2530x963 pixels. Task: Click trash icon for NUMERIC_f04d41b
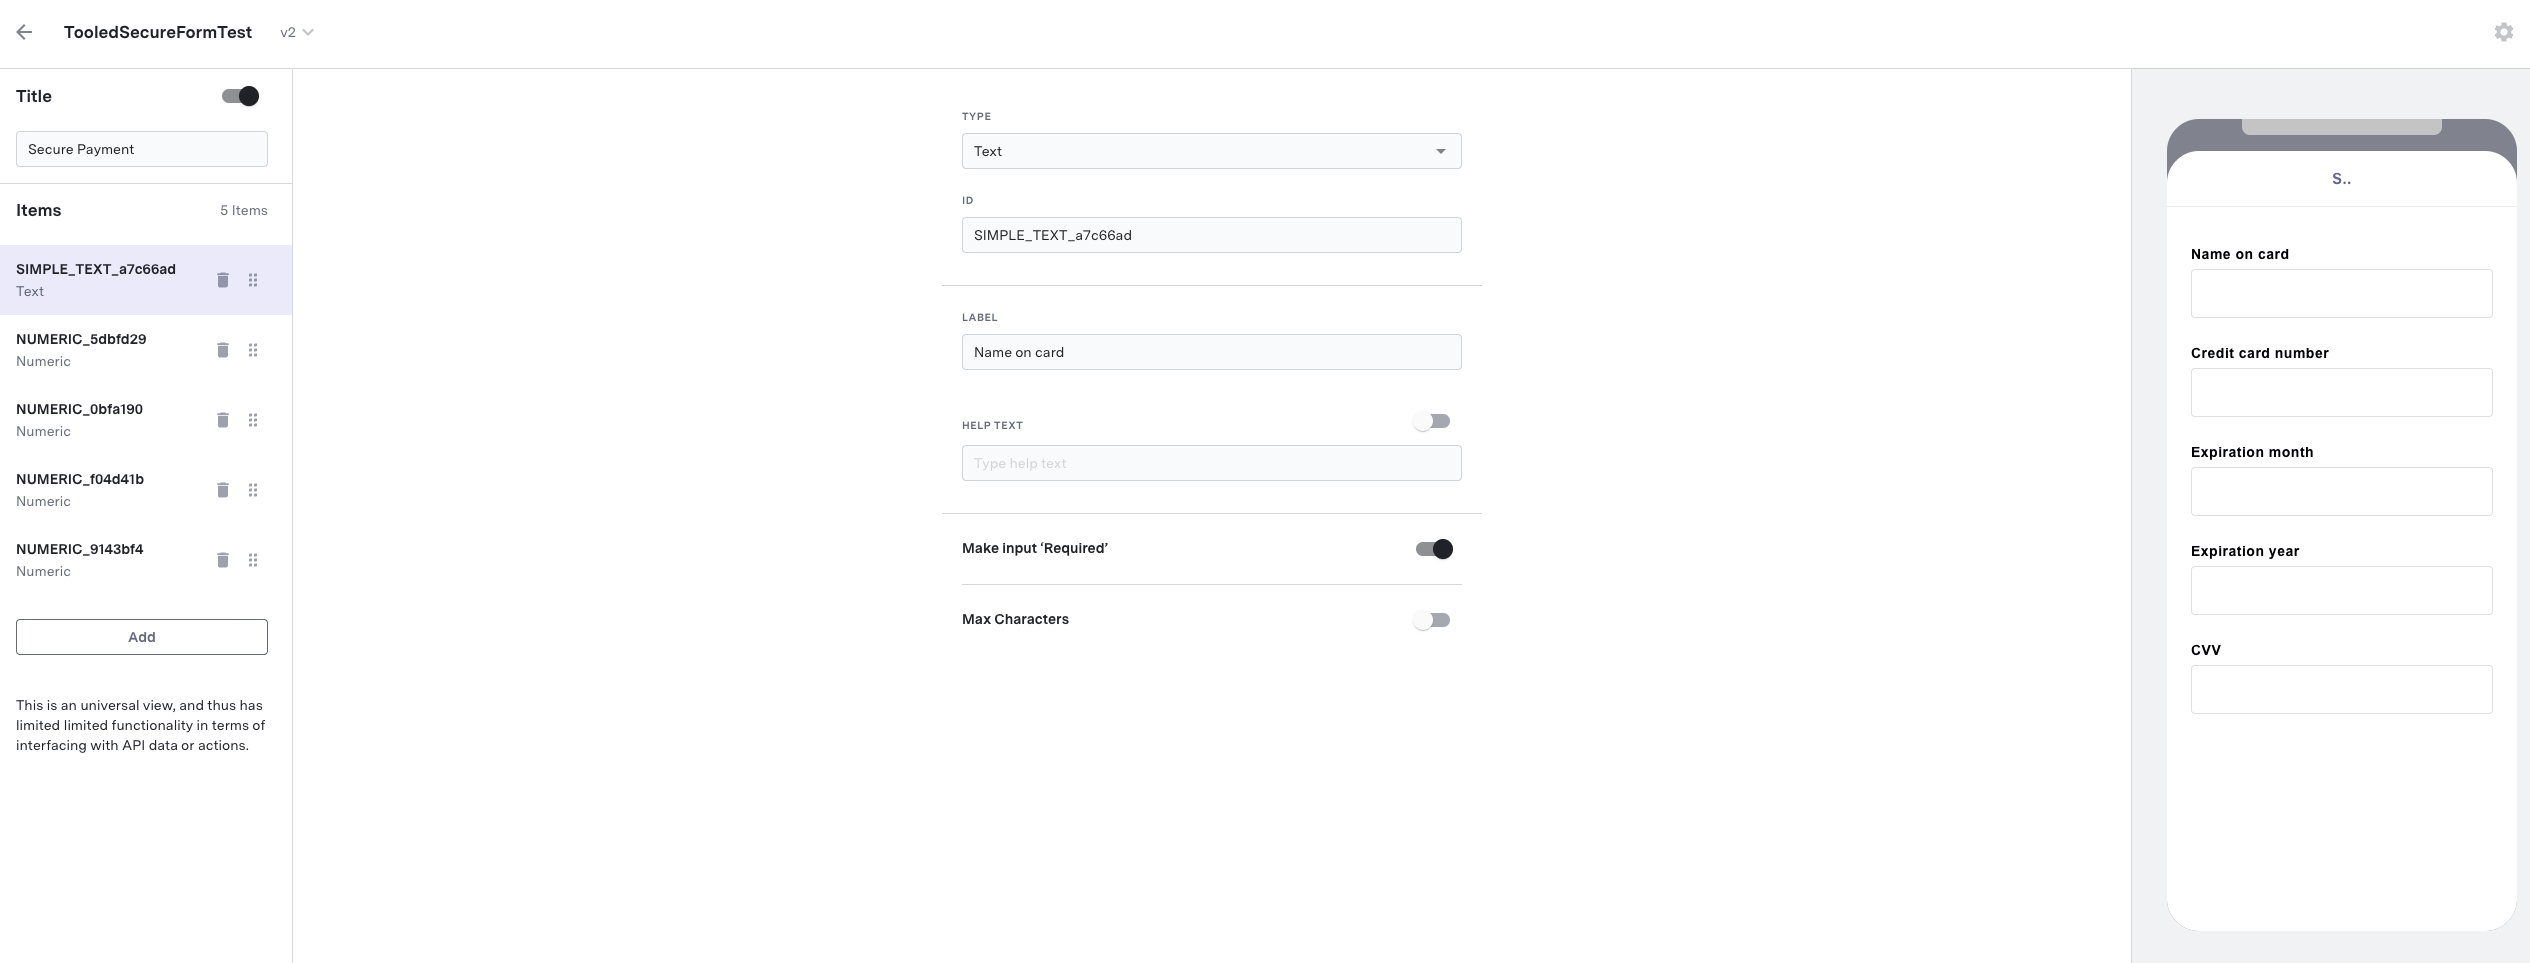point(223,490)
